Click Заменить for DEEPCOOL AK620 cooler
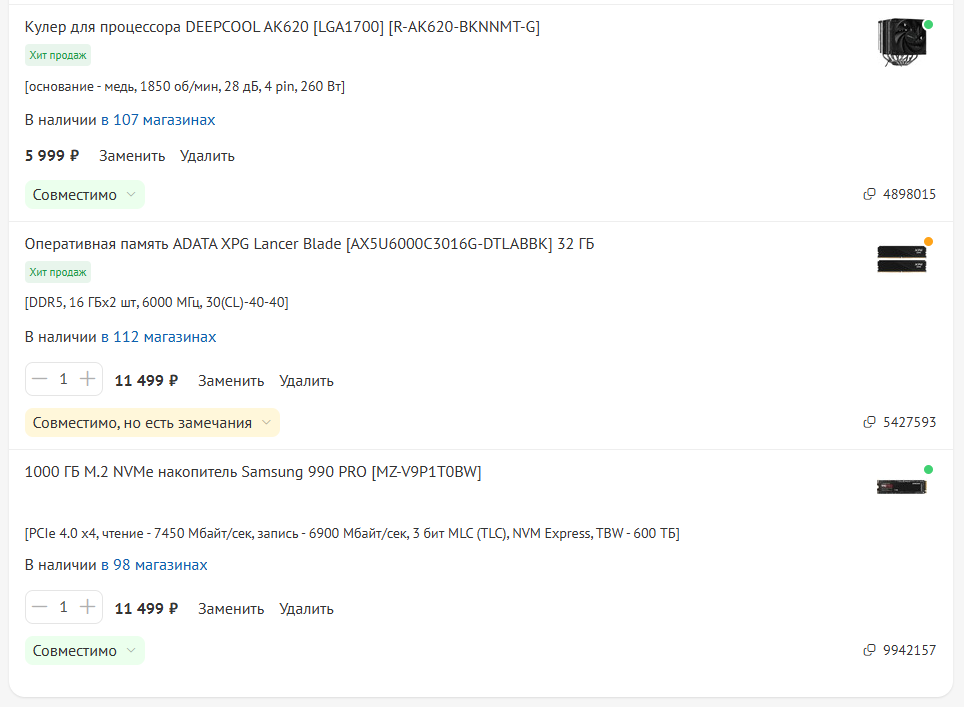 pos(132,156)
